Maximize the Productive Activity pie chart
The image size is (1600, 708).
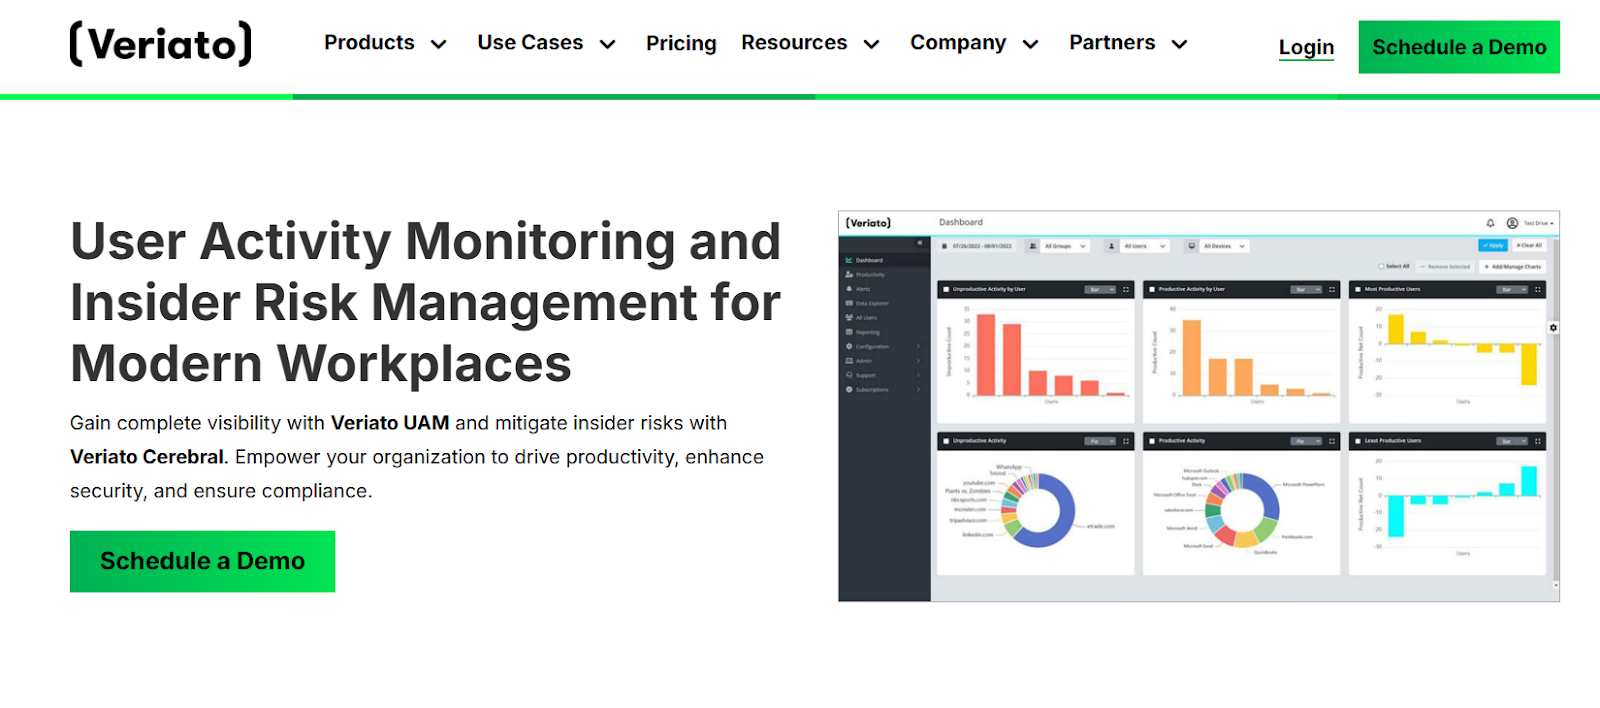tap(1332, 441)
